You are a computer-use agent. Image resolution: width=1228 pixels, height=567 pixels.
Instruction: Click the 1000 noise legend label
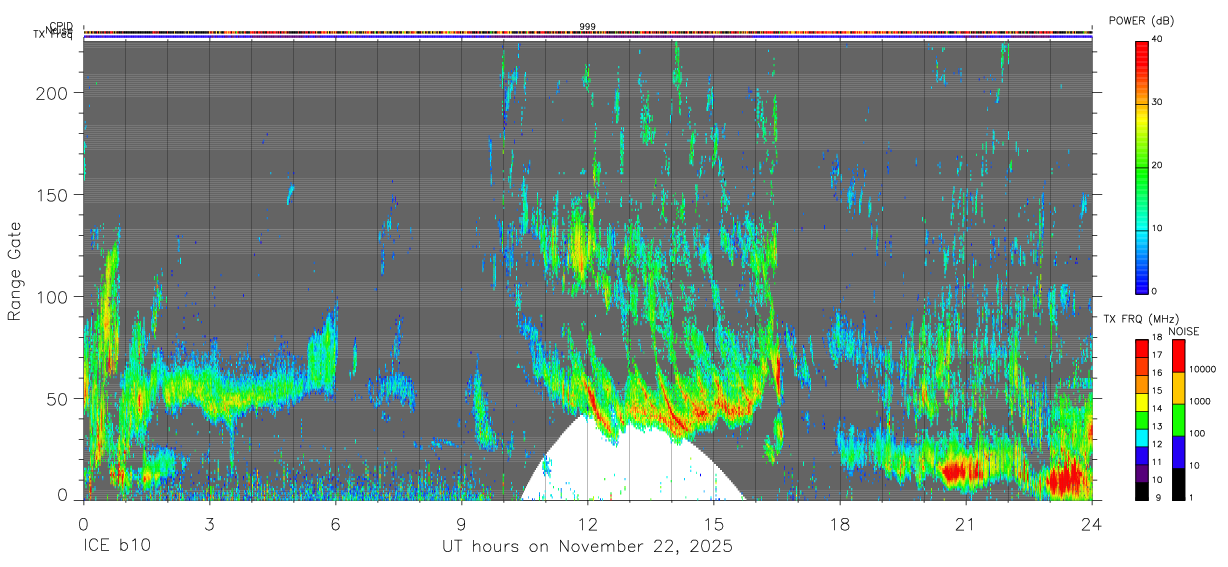click(x=1201, y=402)
